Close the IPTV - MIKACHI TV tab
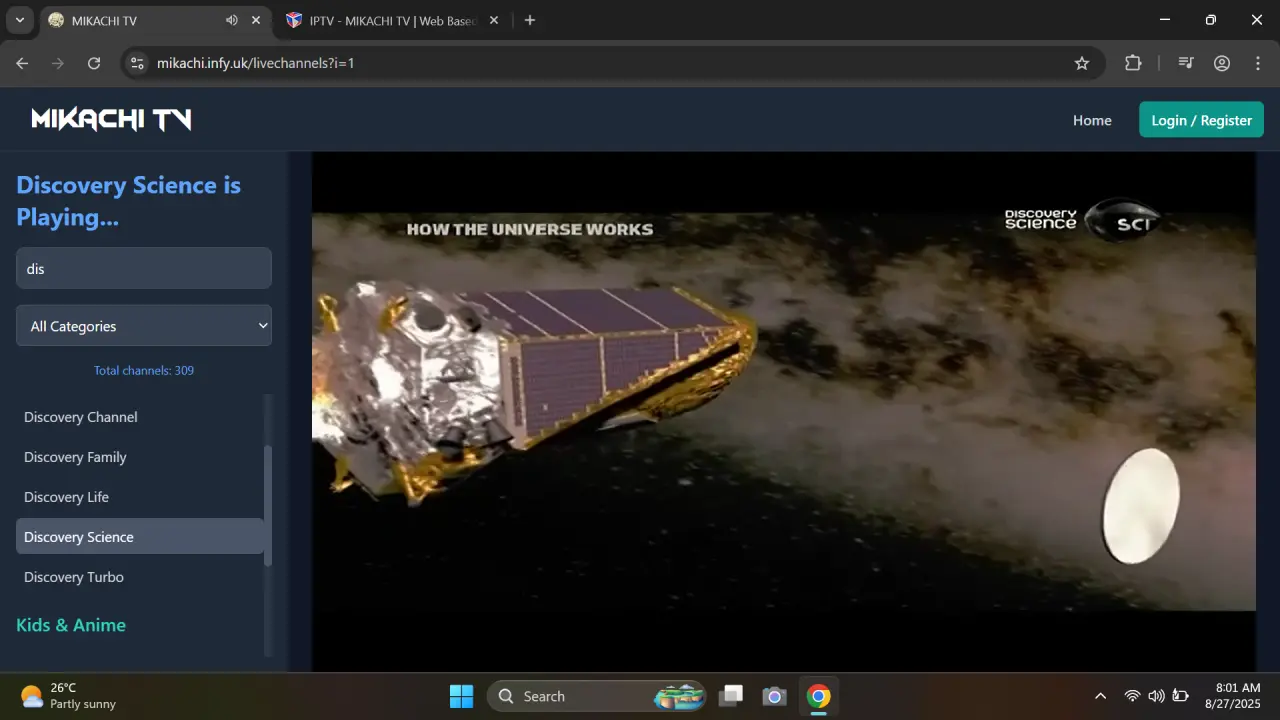 (493, 20)
